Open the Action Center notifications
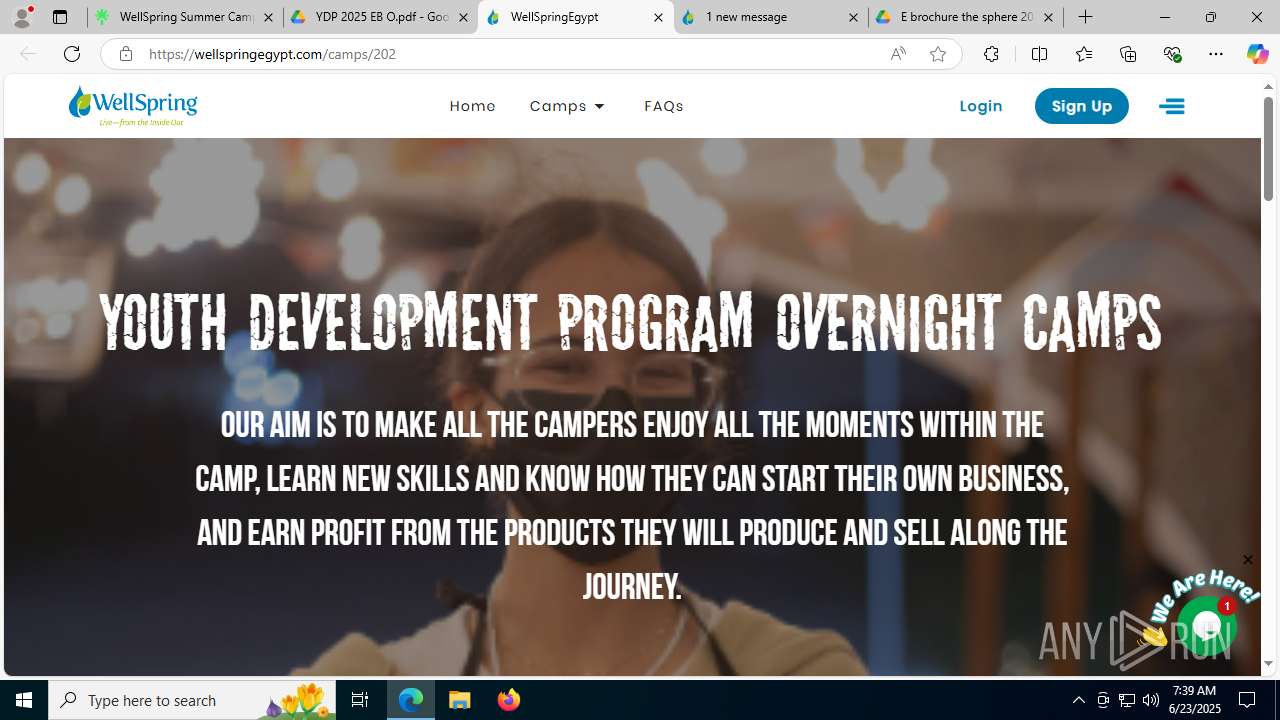Image resolution: width=1280 pixels, height=720 pixels. 1248,700
